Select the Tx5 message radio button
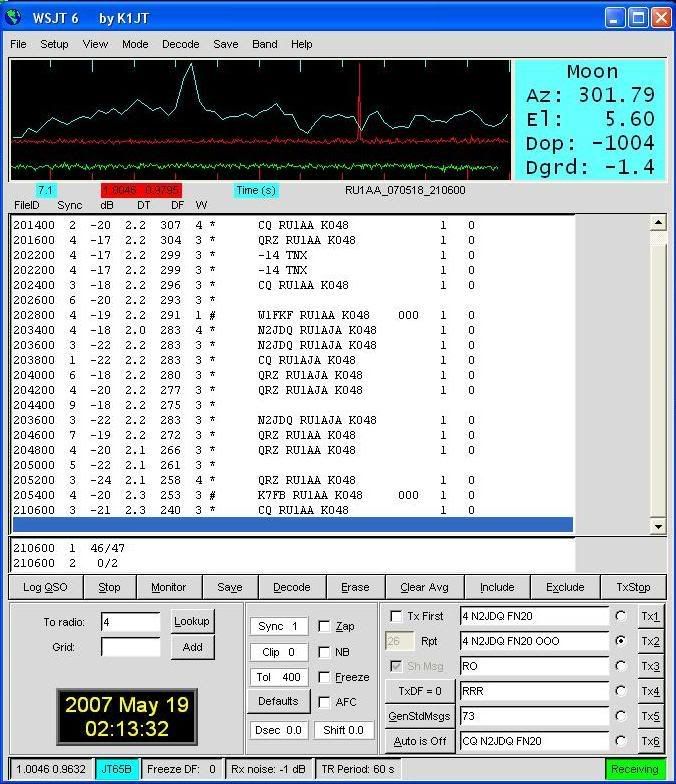676x784 pixels. pyautogui.click(x=621, y=716)
